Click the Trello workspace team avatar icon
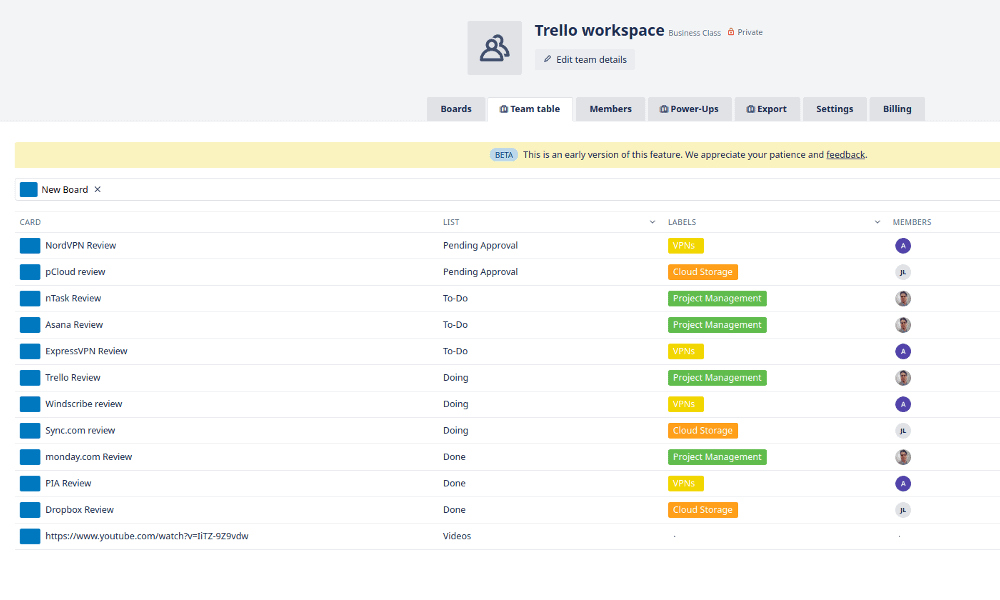 point(494,48)
